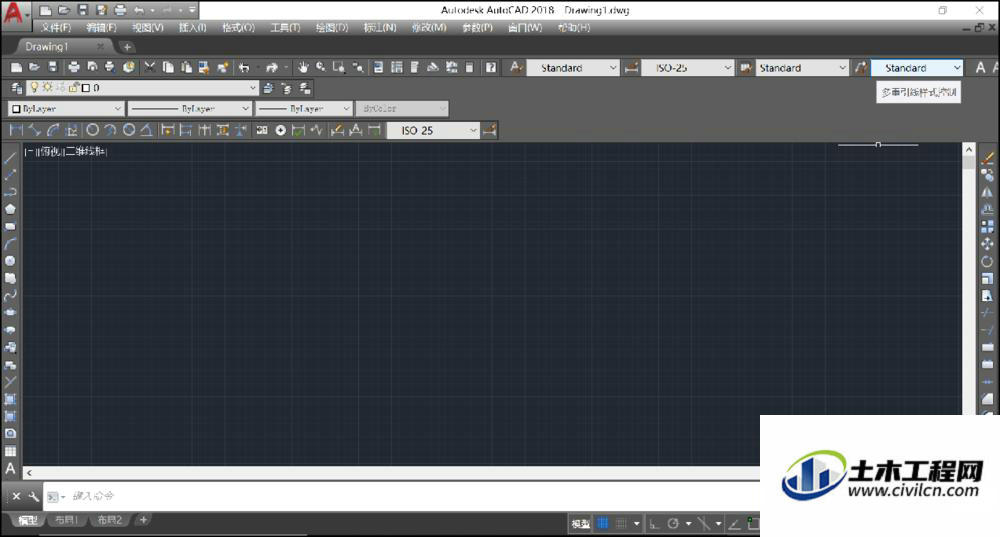Toggle layer on/off lightbulb icon

click(x=34, y=87)
